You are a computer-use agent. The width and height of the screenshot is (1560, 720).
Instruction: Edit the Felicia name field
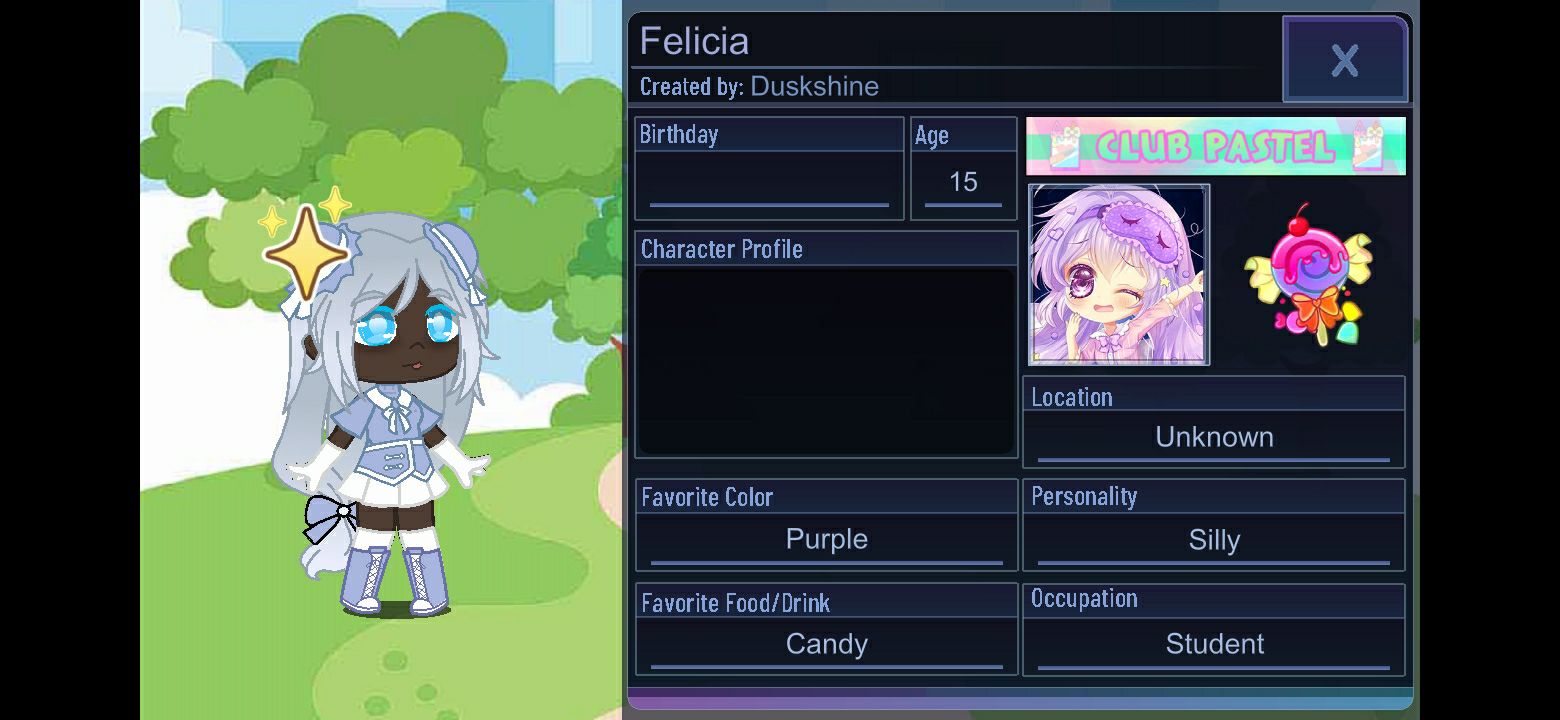694,41
